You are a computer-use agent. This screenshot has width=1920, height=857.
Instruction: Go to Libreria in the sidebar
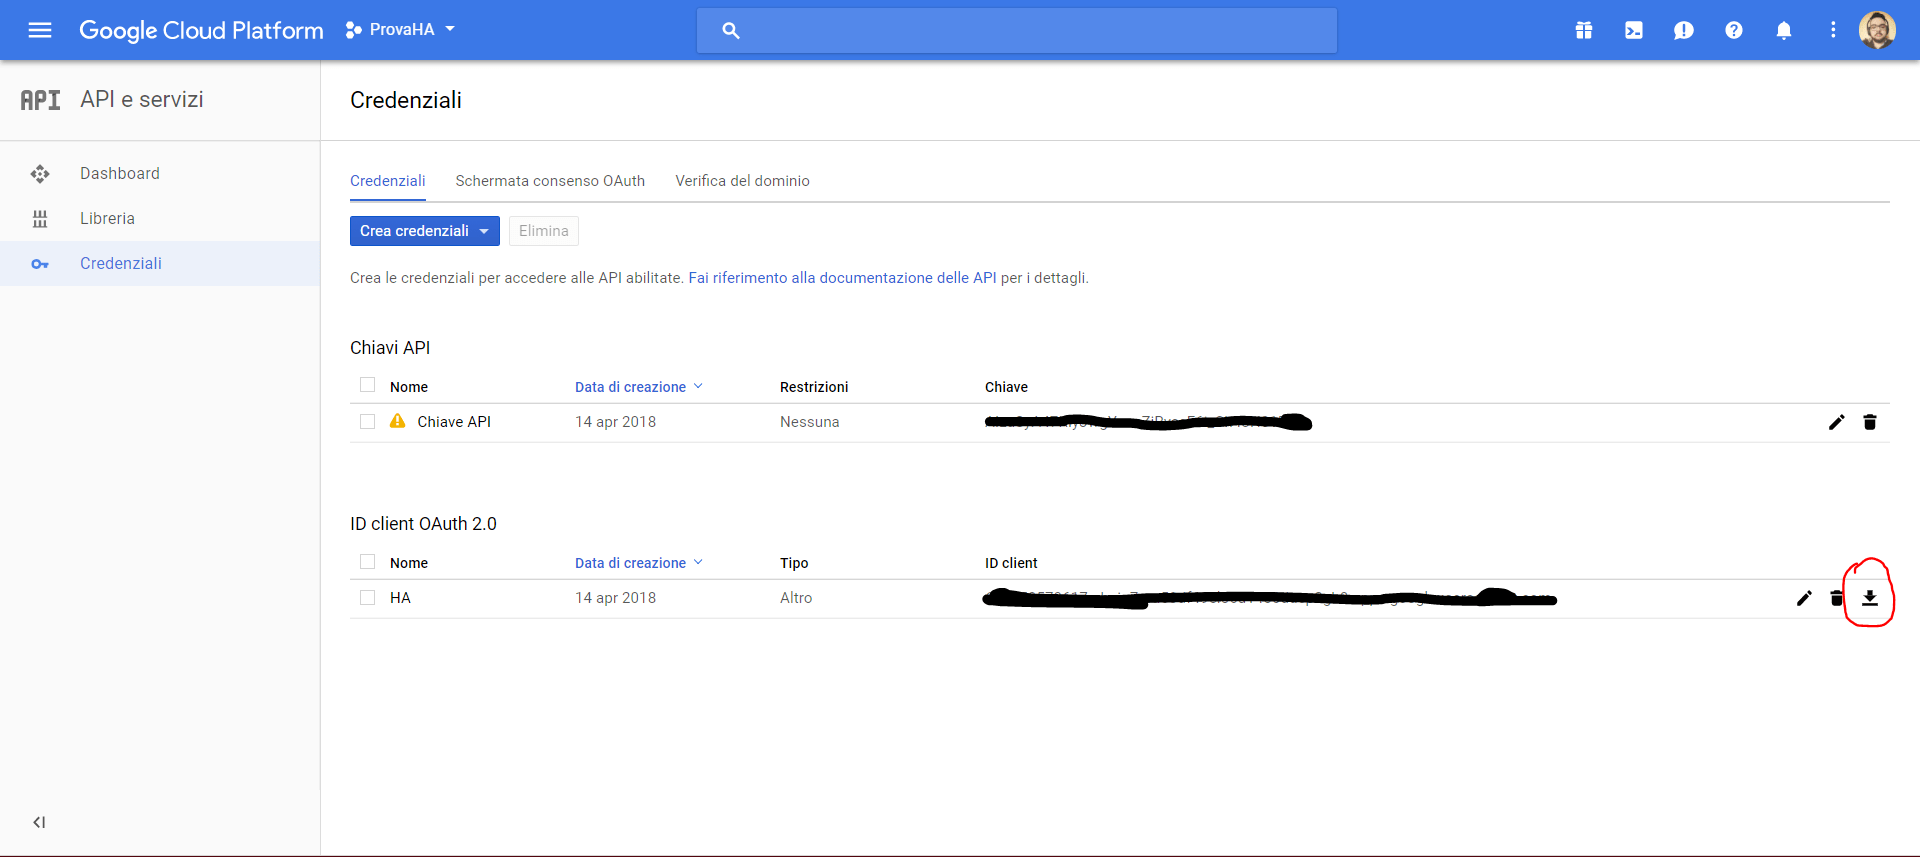coord(107,218)
